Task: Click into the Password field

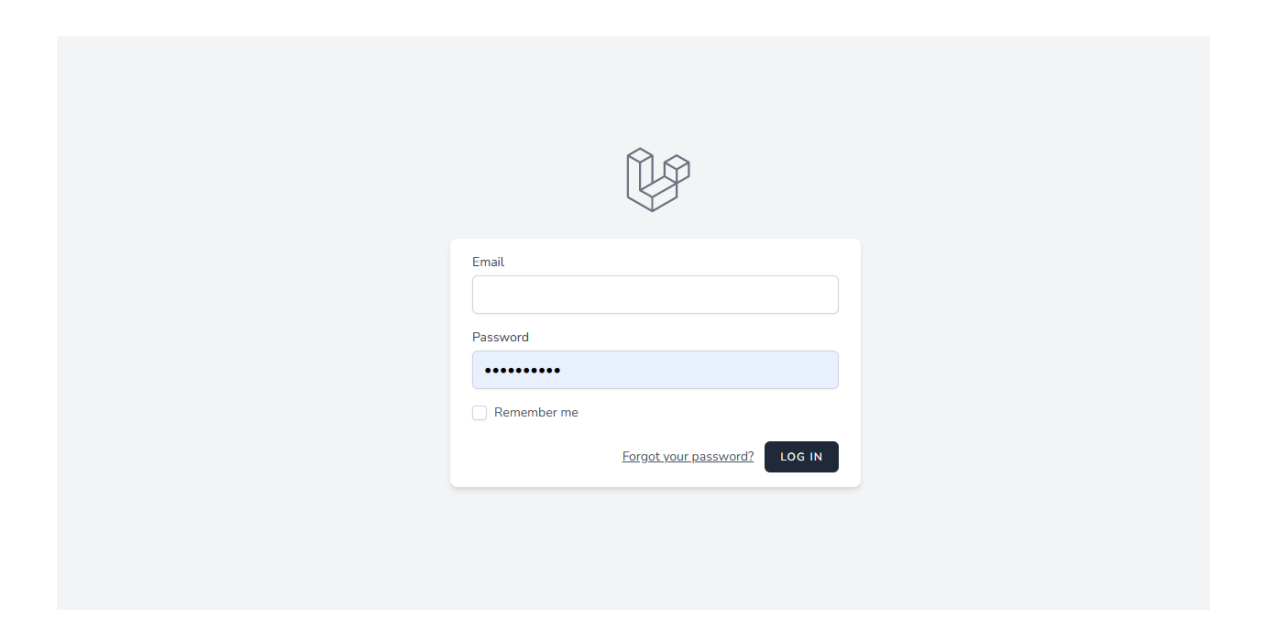Action: tap(655, 370)
